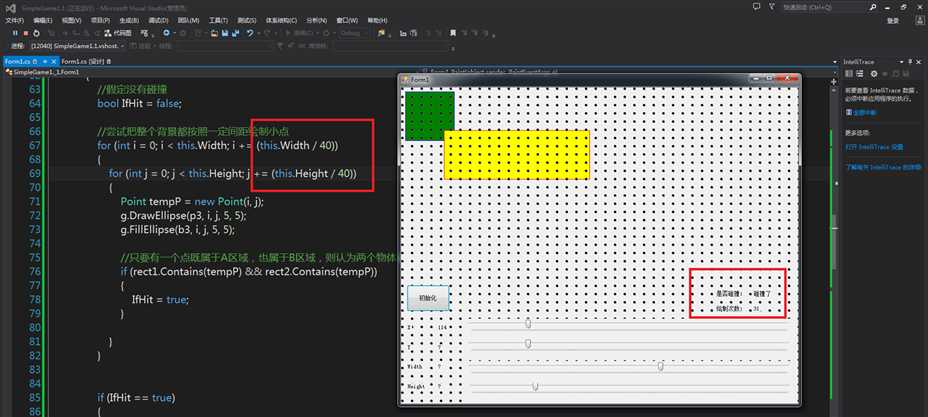The width and height of the screenshot is (928, 417).
Task: Click the 了解有关 IntelliTrace link
Action: pos(883,167)
